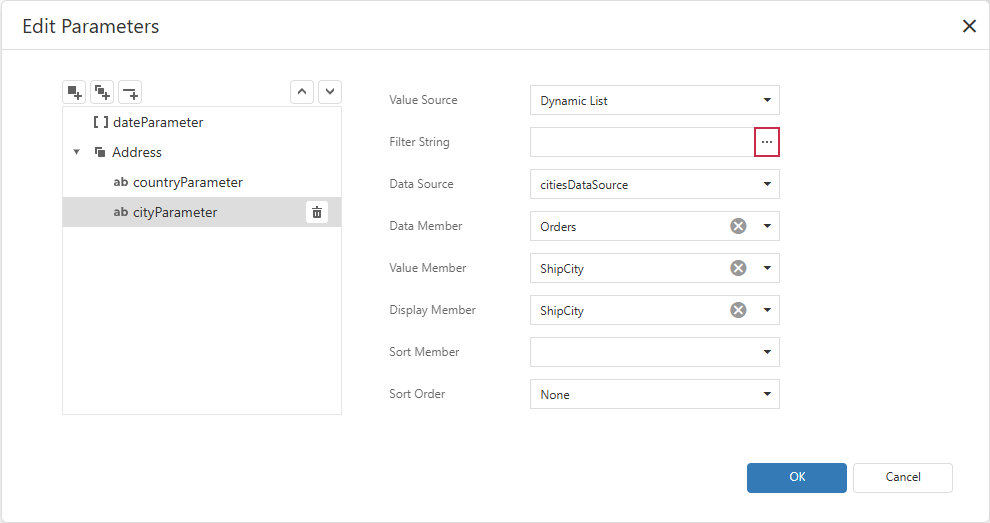Clear the Value Member ShipCity value
Screen dimensions: 990x523
(x=738, y=268)
